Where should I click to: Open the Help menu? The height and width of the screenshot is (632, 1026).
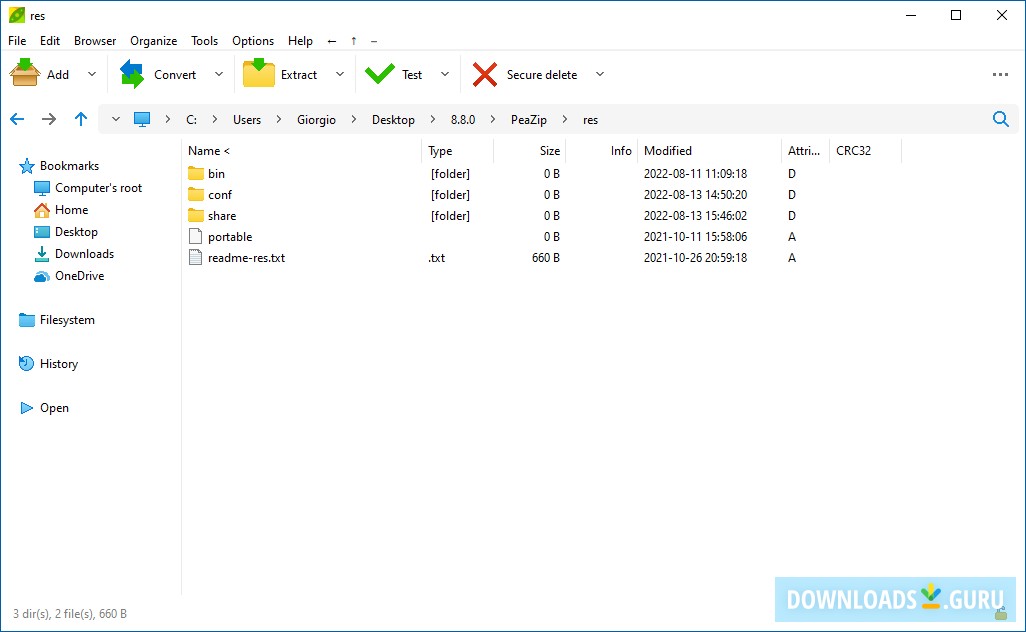tap(300, 41)
